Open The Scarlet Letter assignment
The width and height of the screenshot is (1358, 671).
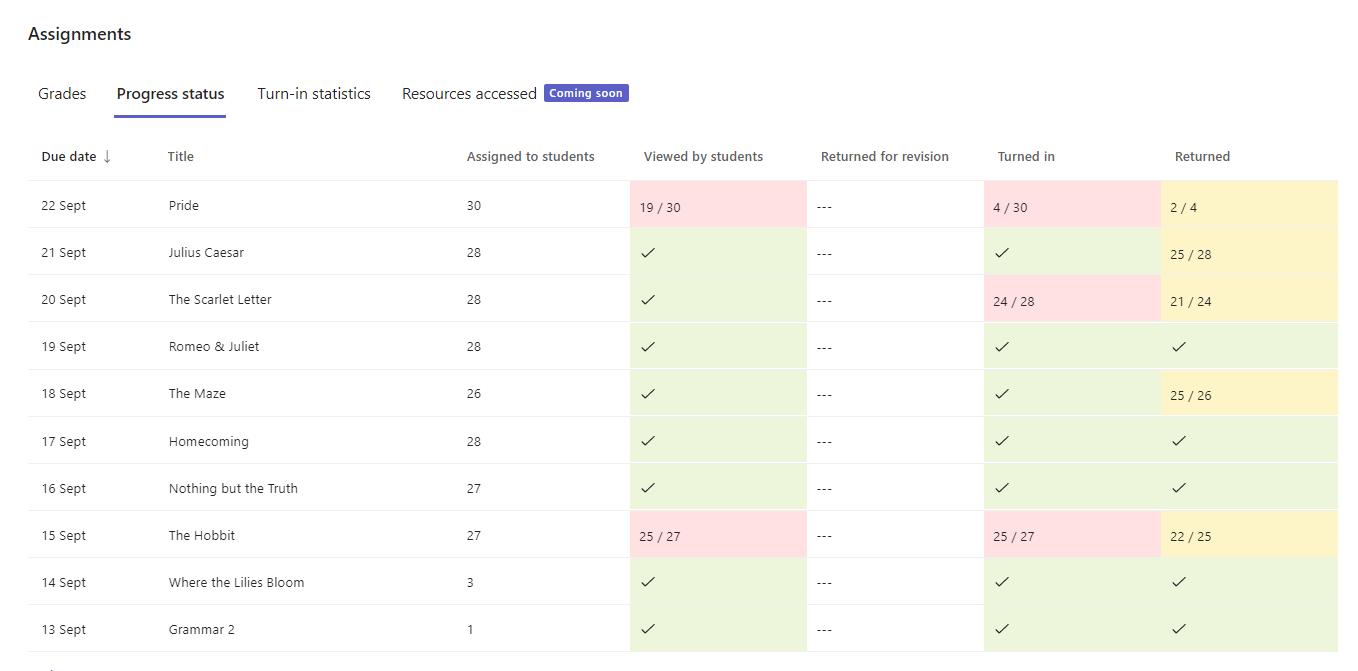(220, 300)
